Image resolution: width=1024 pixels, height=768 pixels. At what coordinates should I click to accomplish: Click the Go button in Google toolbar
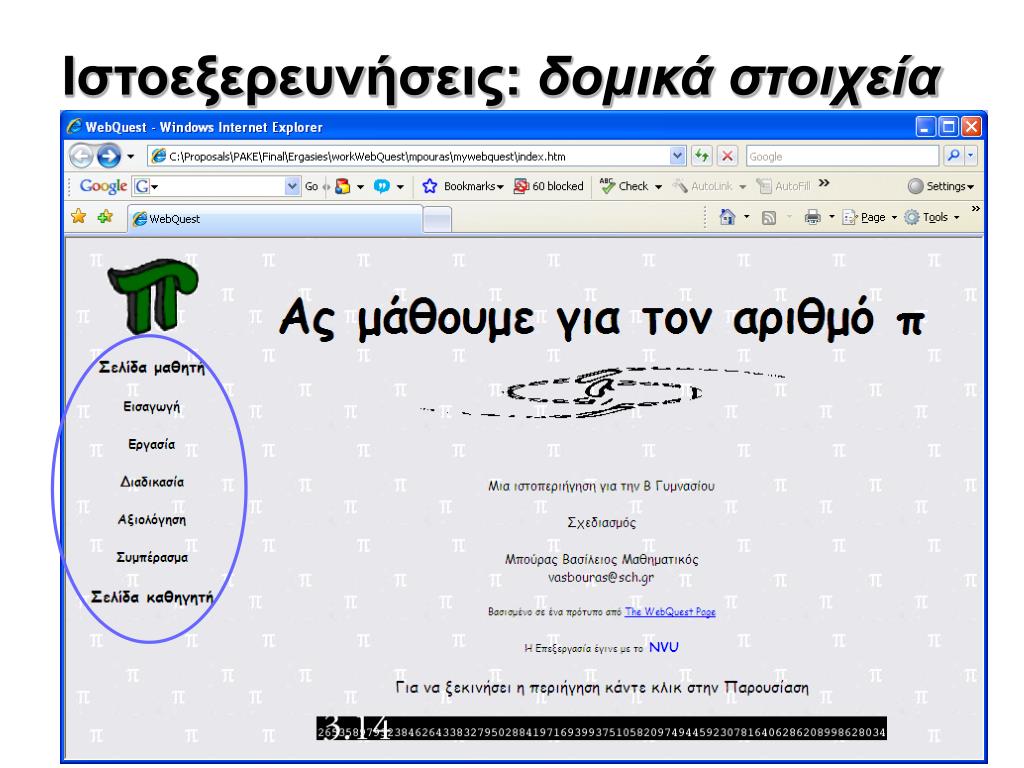tap(312, 187)
